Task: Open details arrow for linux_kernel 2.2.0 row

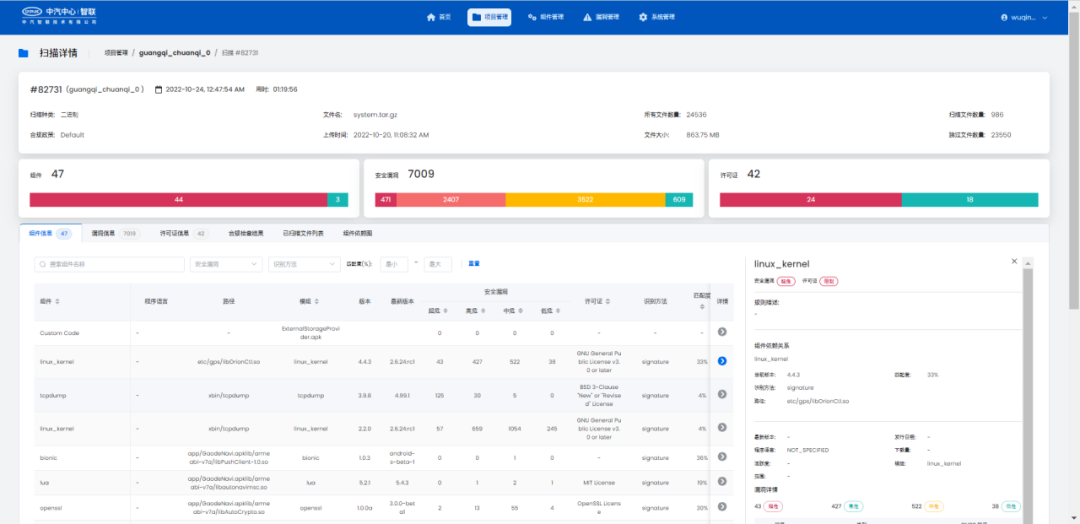Action: [722, 428]
